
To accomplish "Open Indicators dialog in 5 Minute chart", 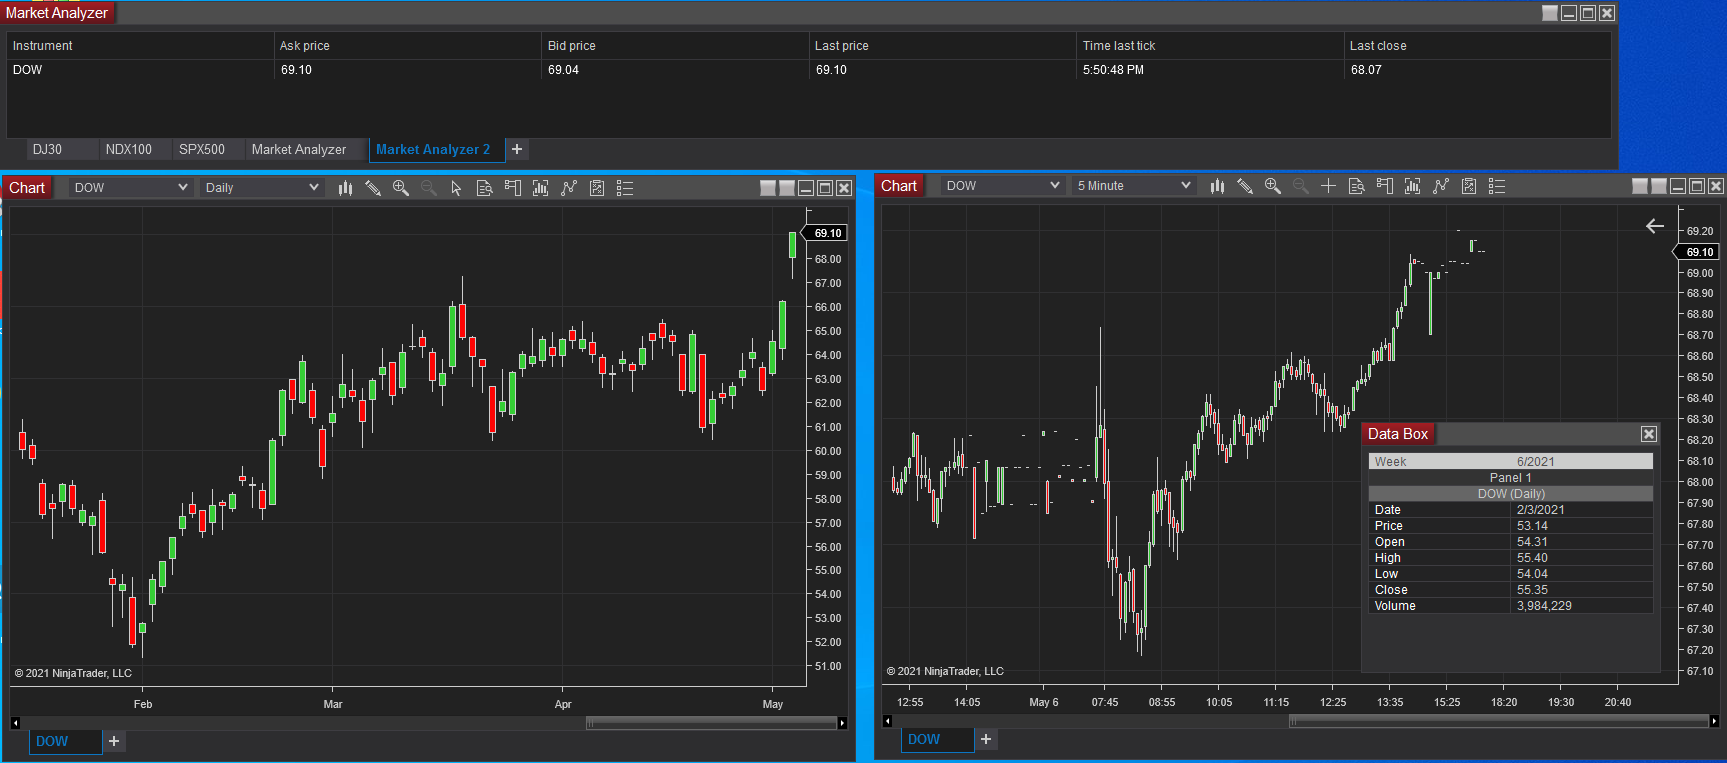I will click(1441, 186).
